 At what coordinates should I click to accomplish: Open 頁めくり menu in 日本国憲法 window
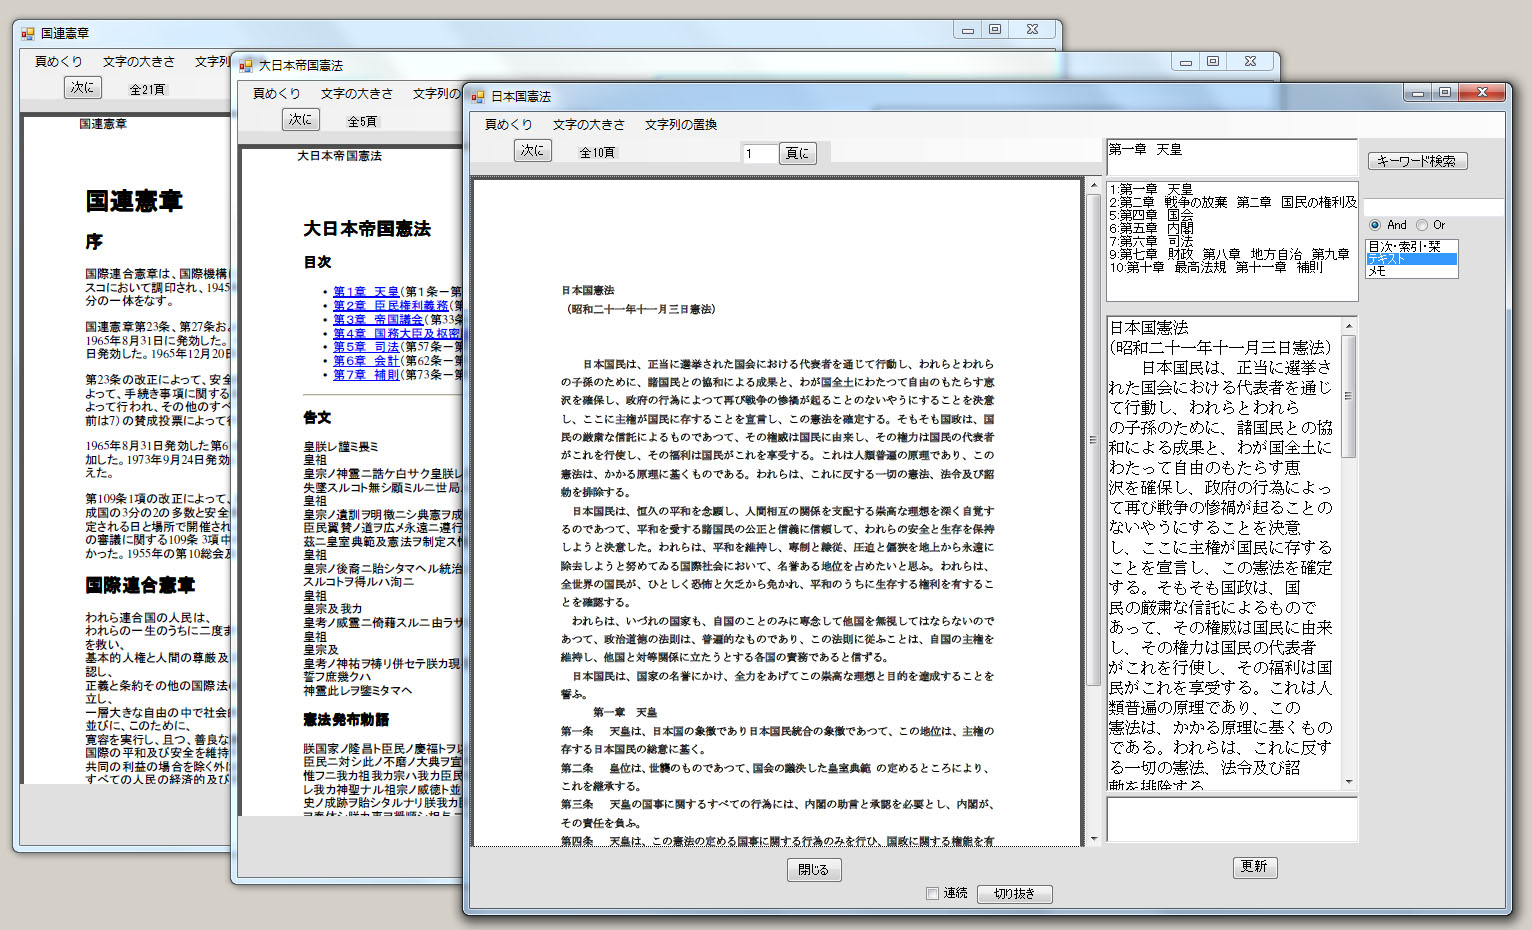click(x=508, y=124)
